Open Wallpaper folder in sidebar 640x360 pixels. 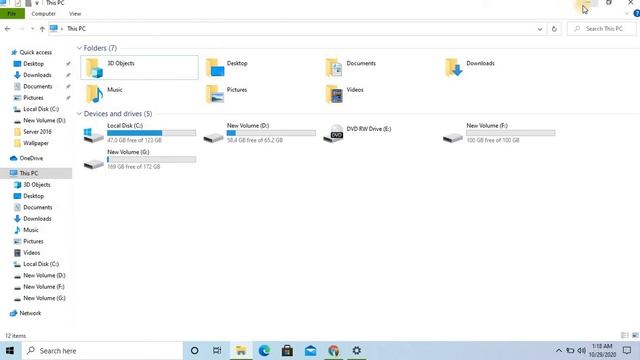tap(36, 143)
